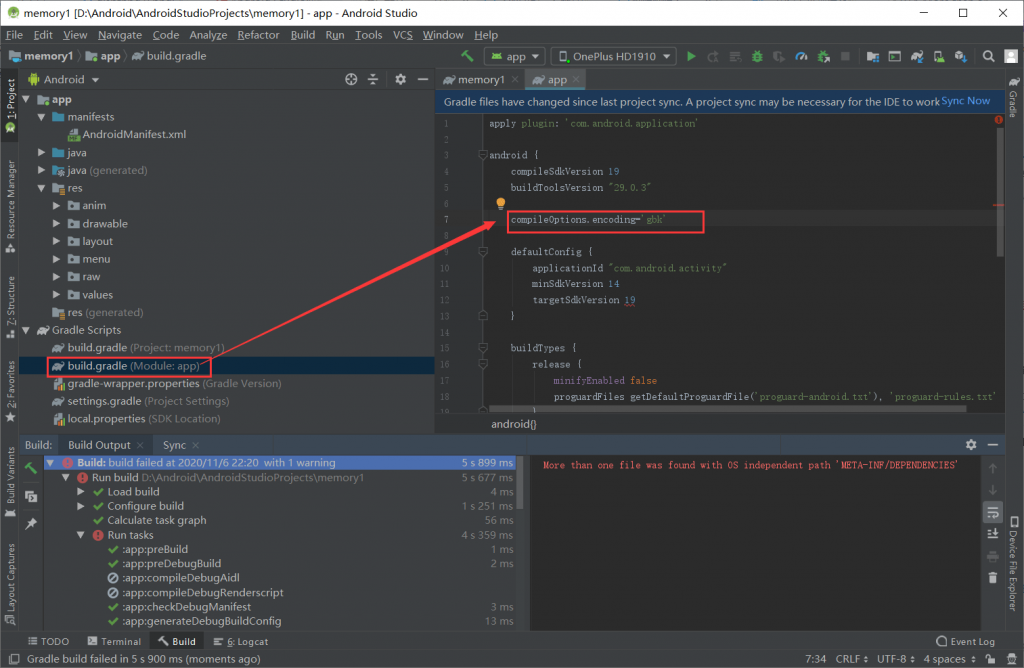This screenshot has height=668, width=1024.
Task: Select local.properties (SDK Location) file
Action: tap(136, 419)
